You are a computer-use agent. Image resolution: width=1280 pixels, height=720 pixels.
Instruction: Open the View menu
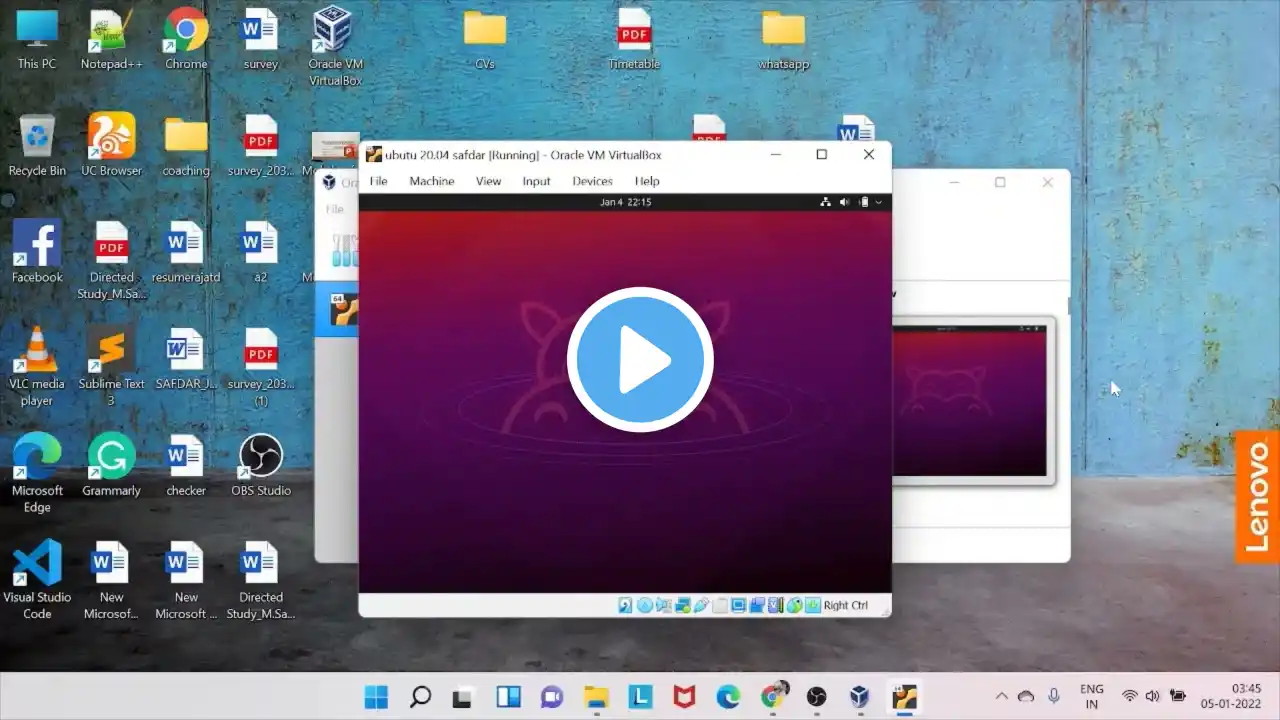coord(488,181)
